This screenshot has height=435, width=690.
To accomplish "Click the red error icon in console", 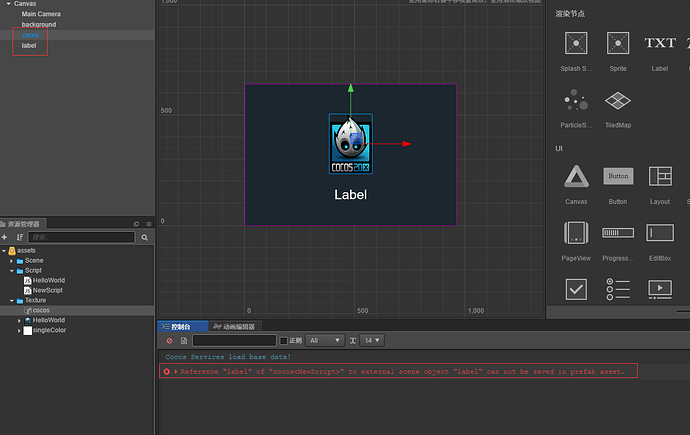I will pos(166,372).
